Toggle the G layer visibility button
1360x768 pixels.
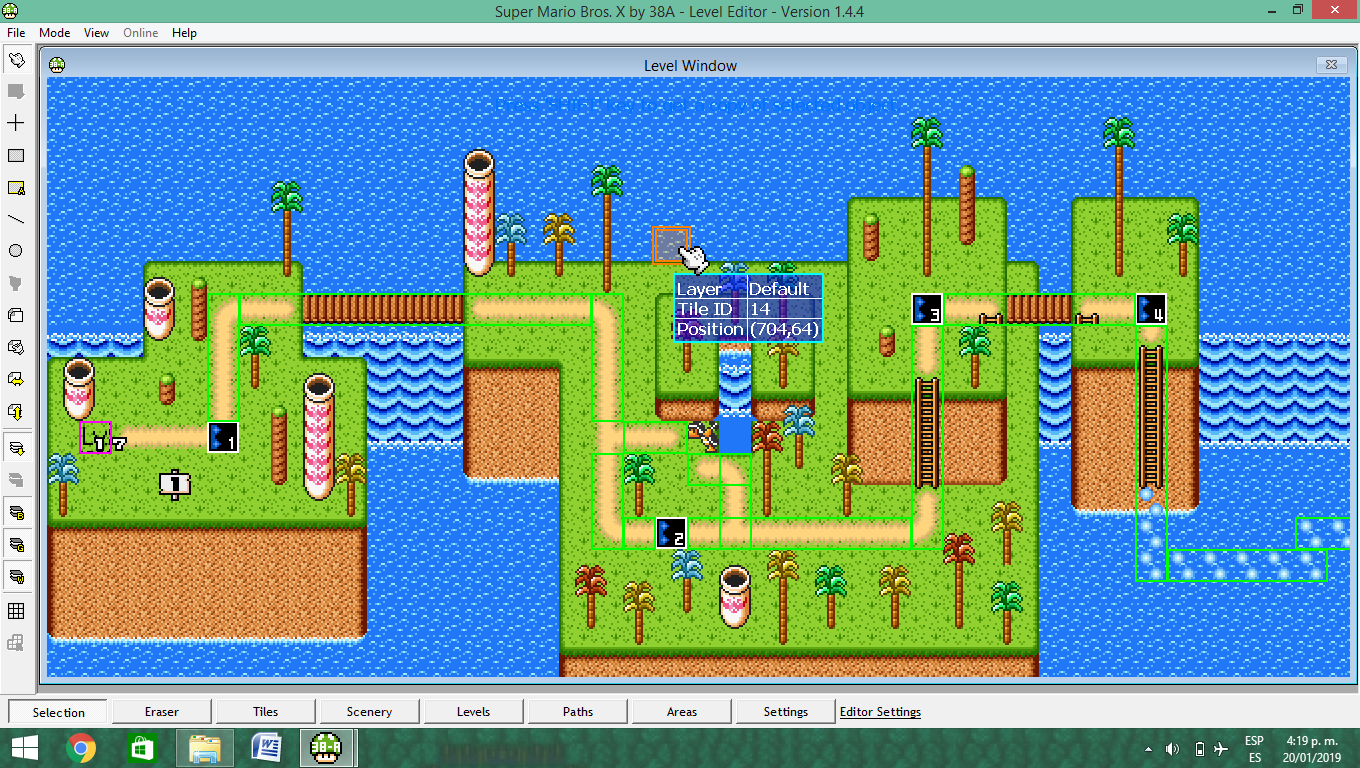pos(16,545)
